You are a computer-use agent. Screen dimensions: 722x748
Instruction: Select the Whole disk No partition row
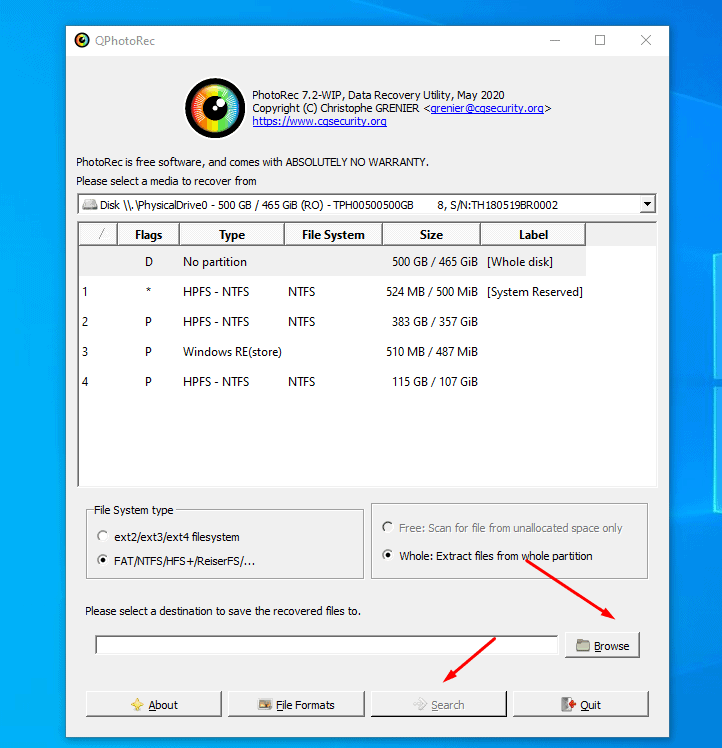(332, 262)
